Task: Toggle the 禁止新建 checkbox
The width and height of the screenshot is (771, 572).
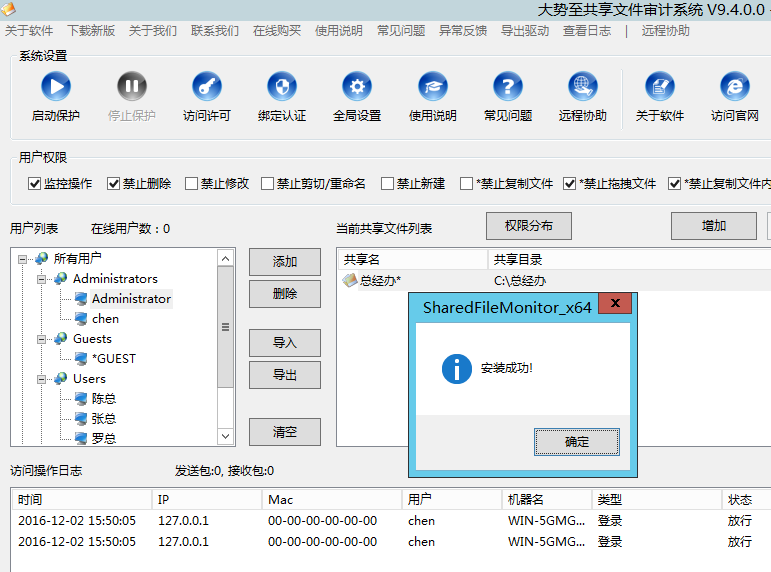Action: 388,184
